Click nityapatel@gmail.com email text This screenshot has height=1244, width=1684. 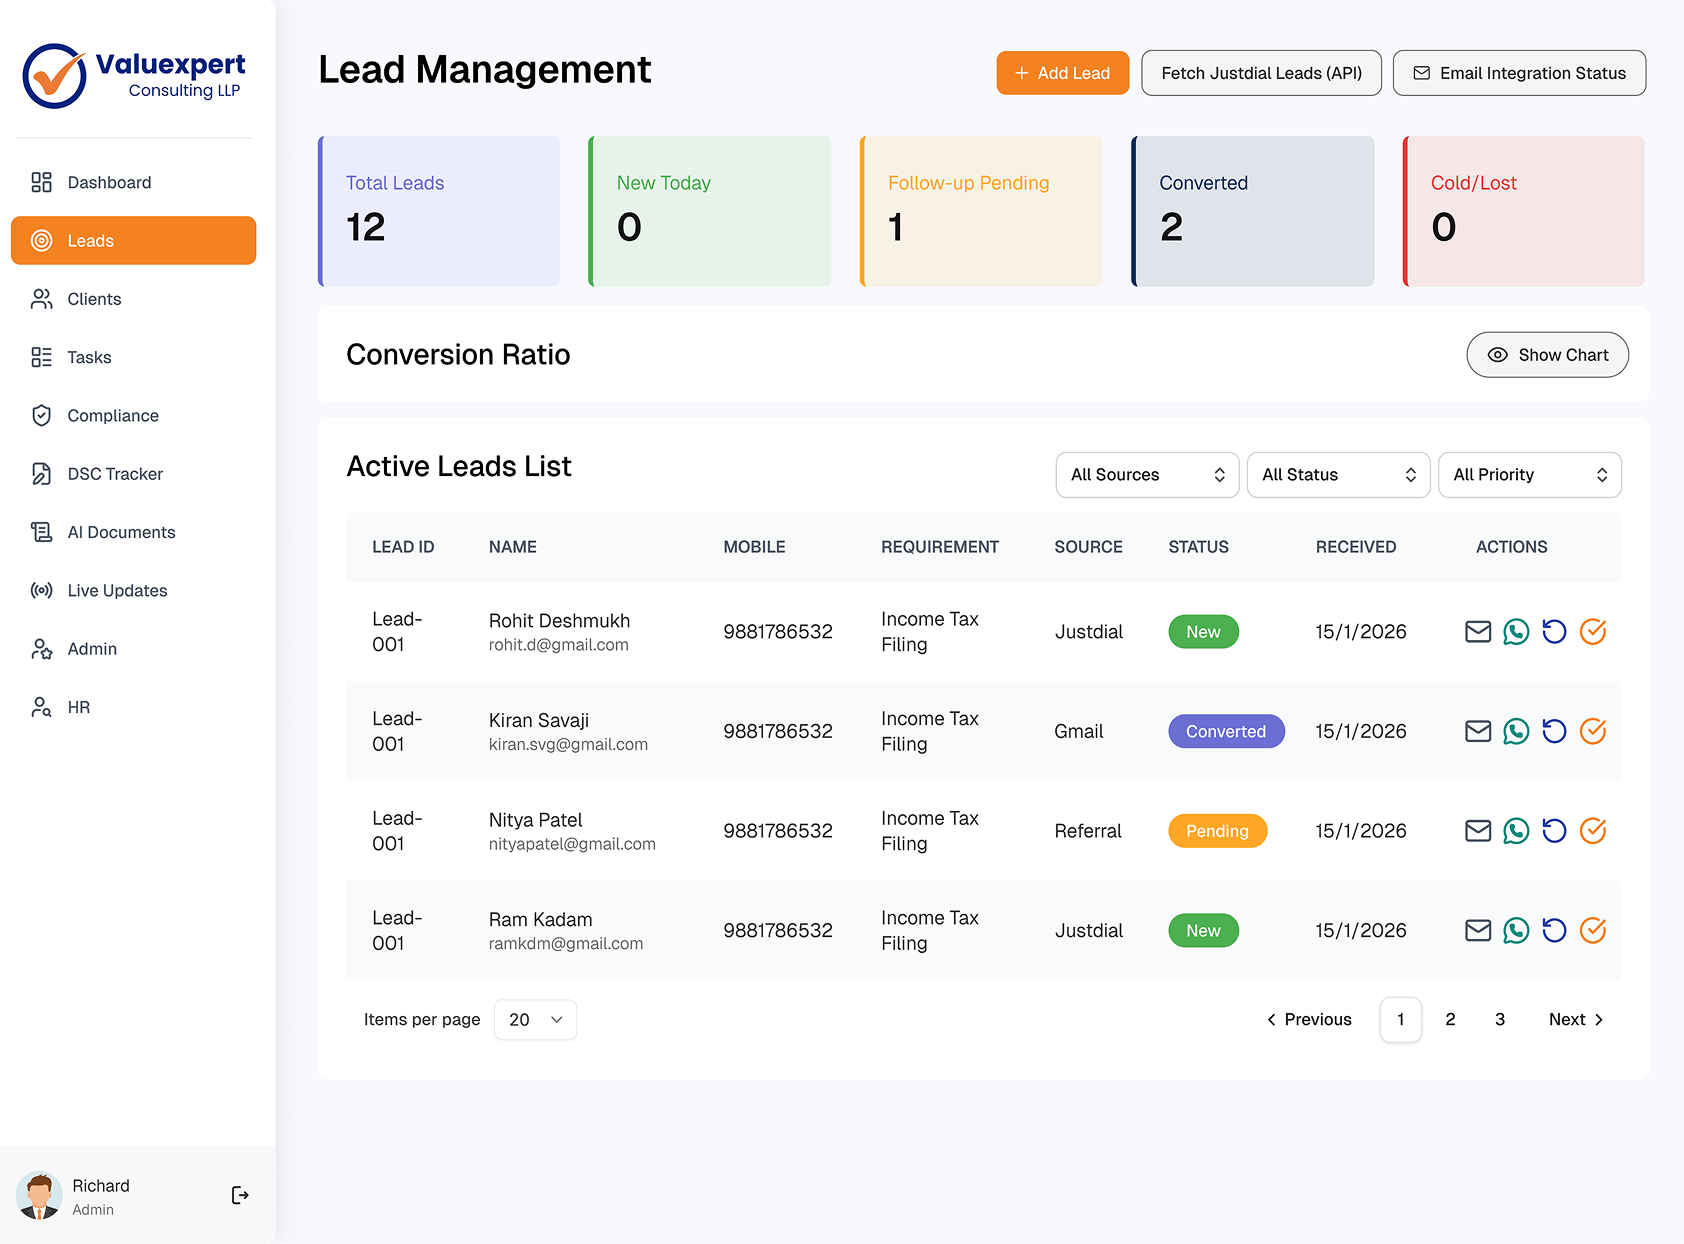572,844
